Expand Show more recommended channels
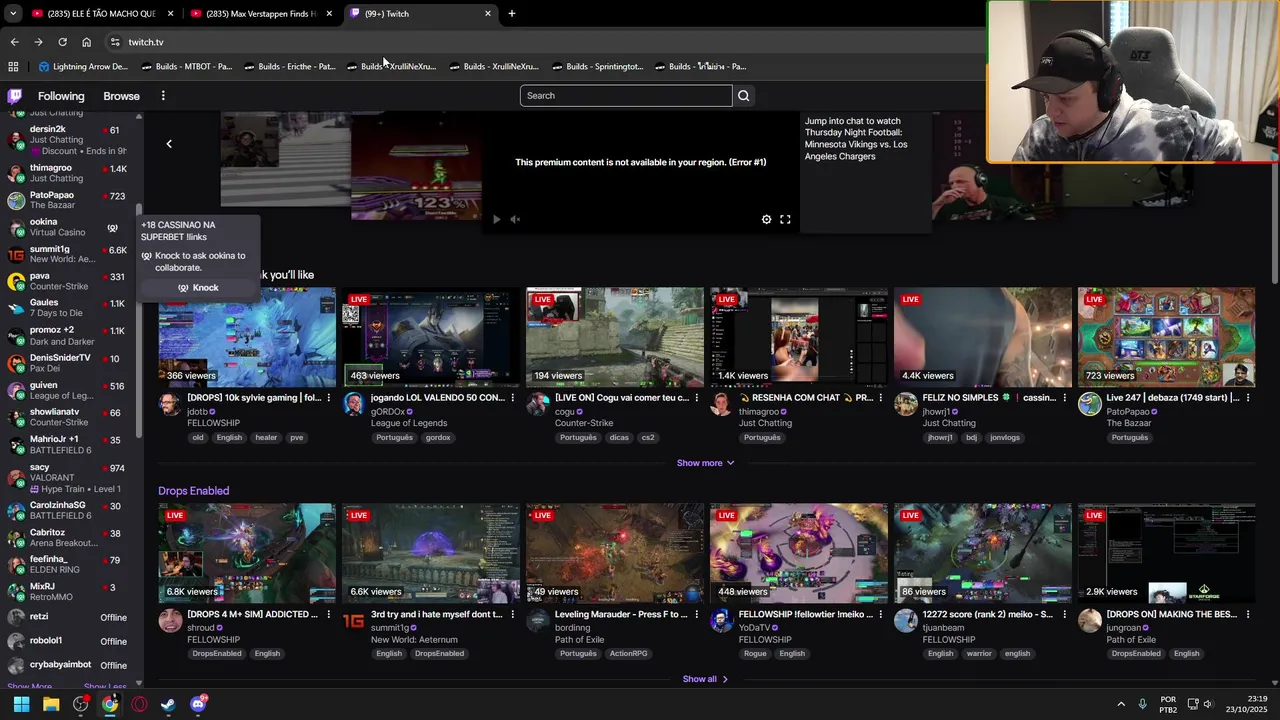The width and height of the screenshot is (1280, 720). (x=705, y=463)
